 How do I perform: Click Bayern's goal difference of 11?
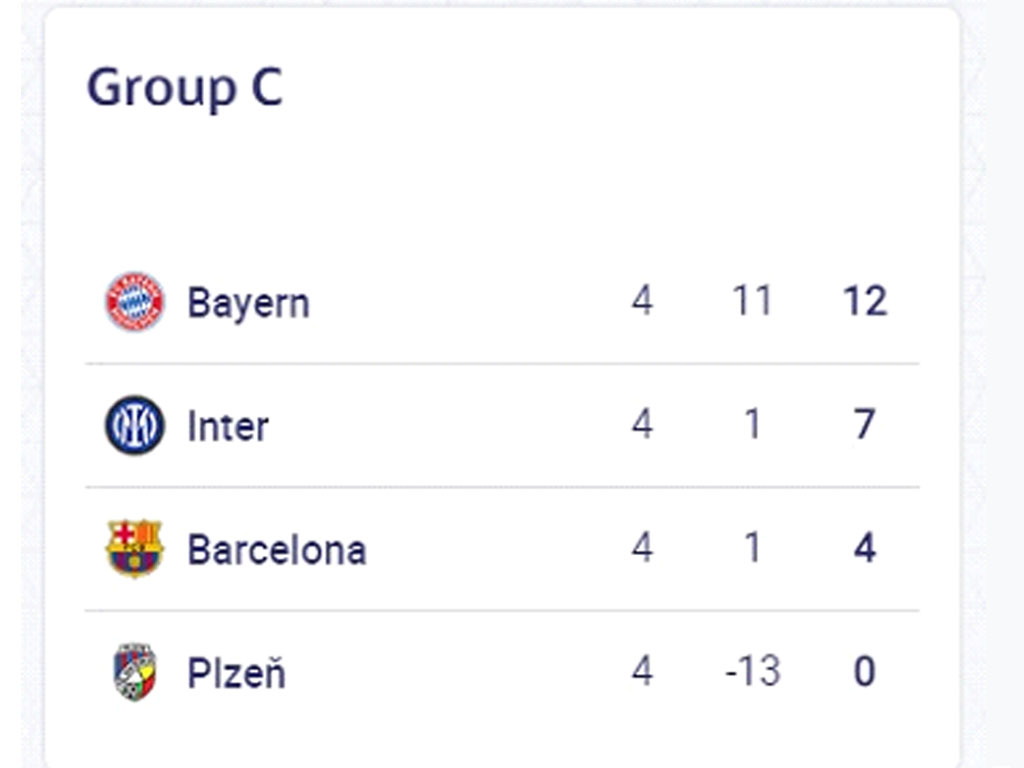[x=752, y=301]
